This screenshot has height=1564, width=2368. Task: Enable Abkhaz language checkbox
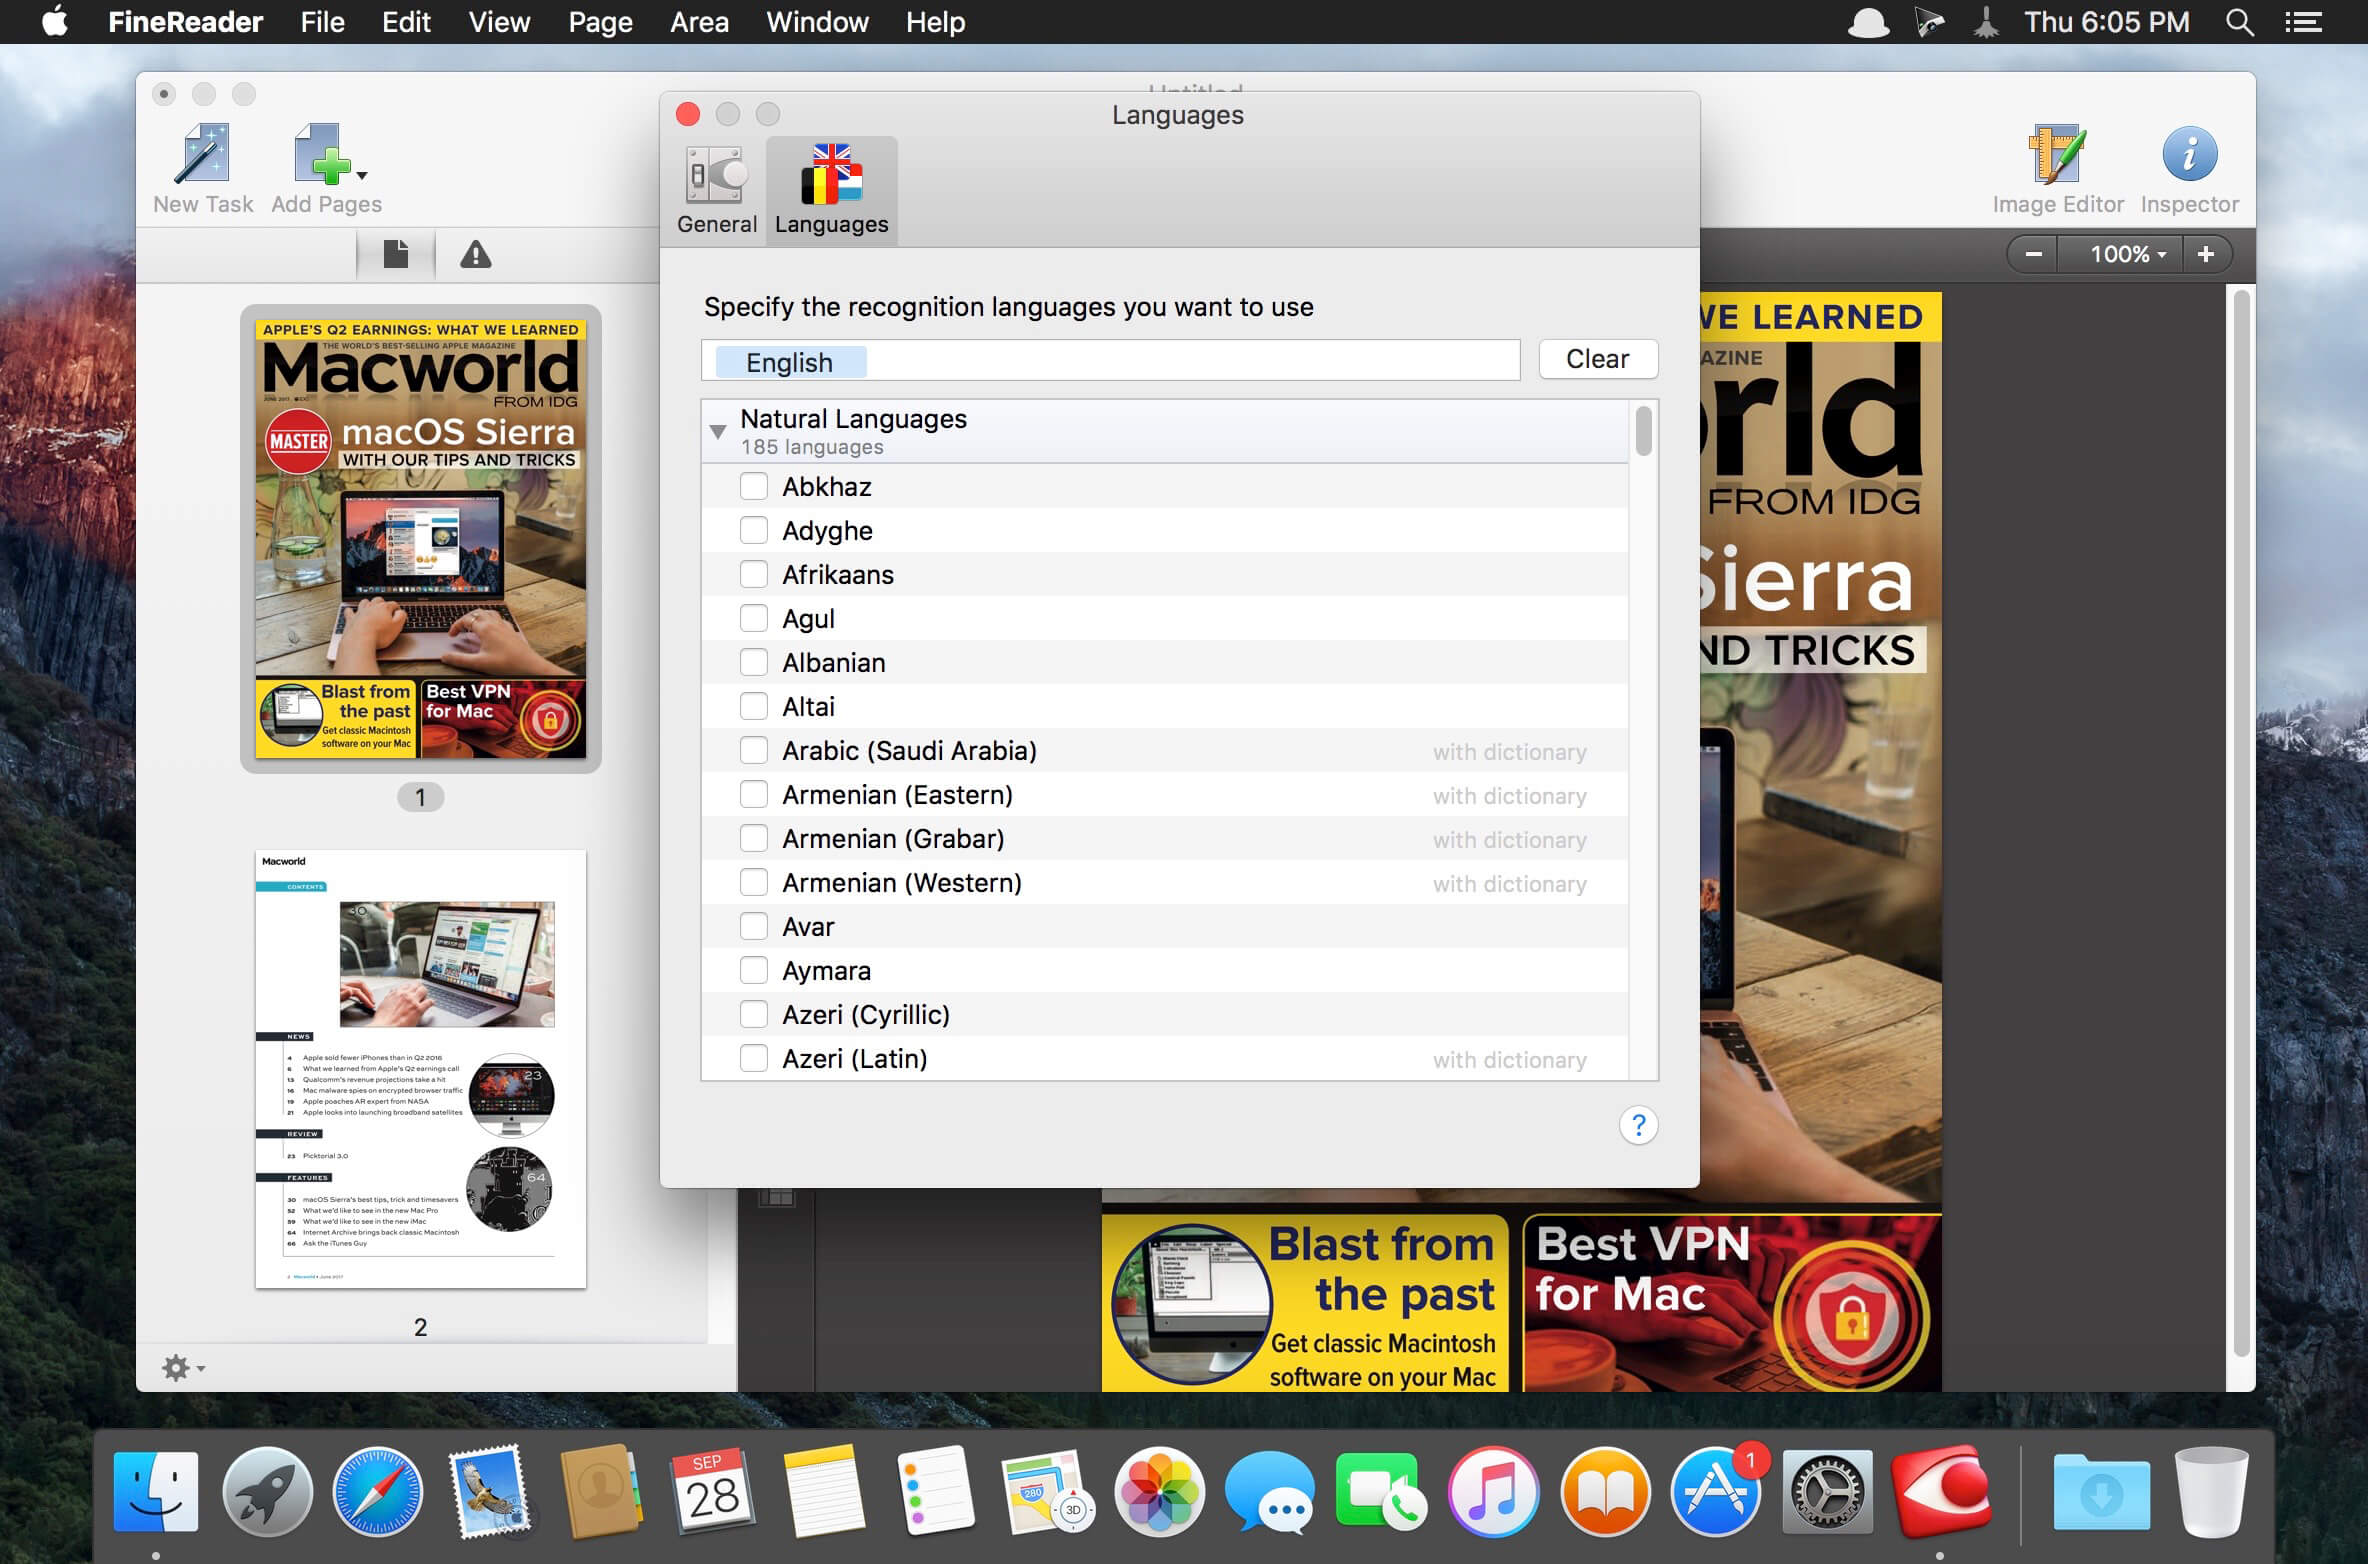(752, 485)
